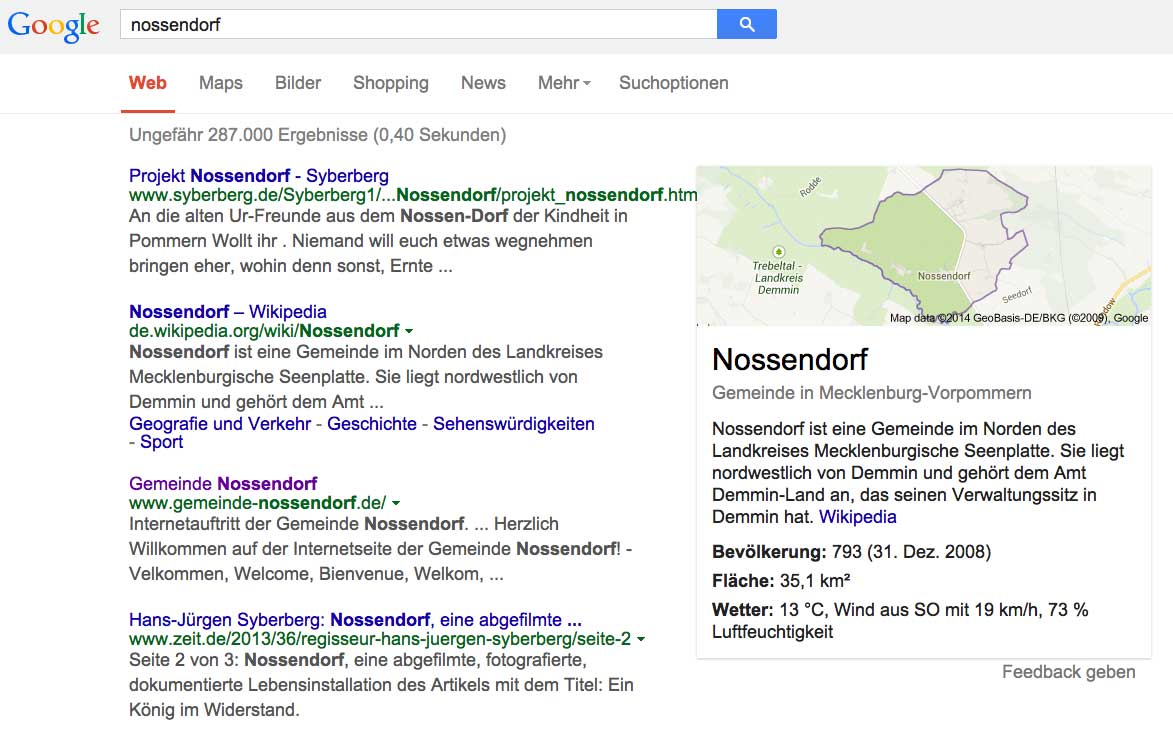This screenshot has width=1173, height=734.
Task: Expand the Mehr dropdown menu
Action: [x=563, y=83]
